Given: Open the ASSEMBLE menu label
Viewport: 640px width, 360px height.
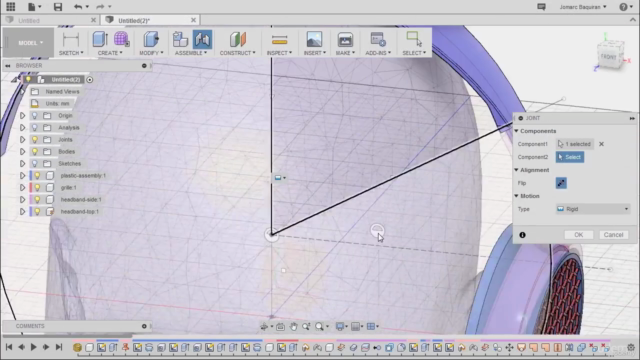Looking at the screenshot, I should (x=191, y=53).
